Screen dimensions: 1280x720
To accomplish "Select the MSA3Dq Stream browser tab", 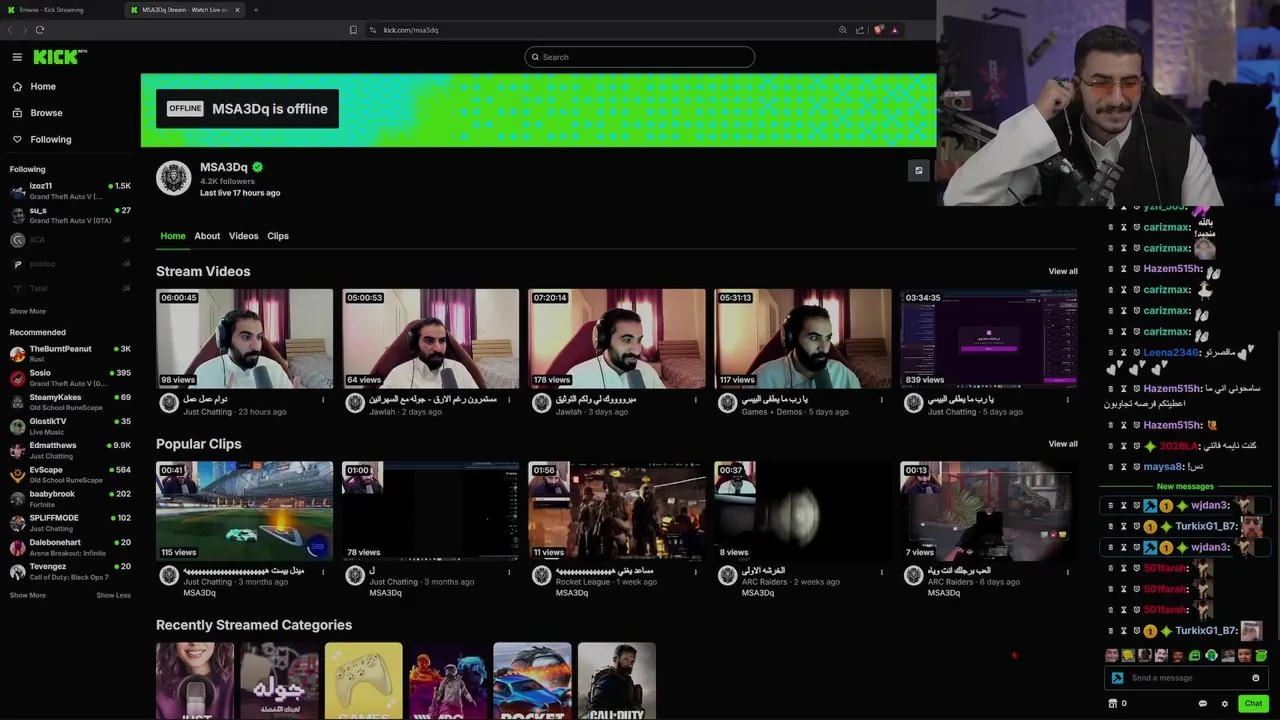I will coord(185,10).
